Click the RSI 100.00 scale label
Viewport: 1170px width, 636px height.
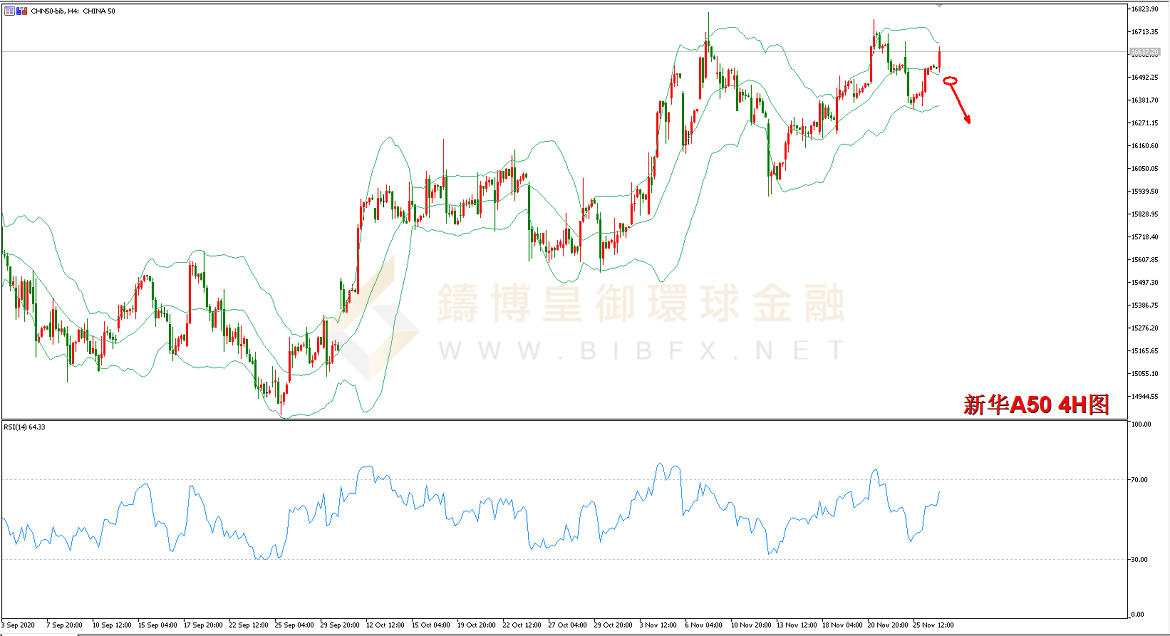(1139, 425)
